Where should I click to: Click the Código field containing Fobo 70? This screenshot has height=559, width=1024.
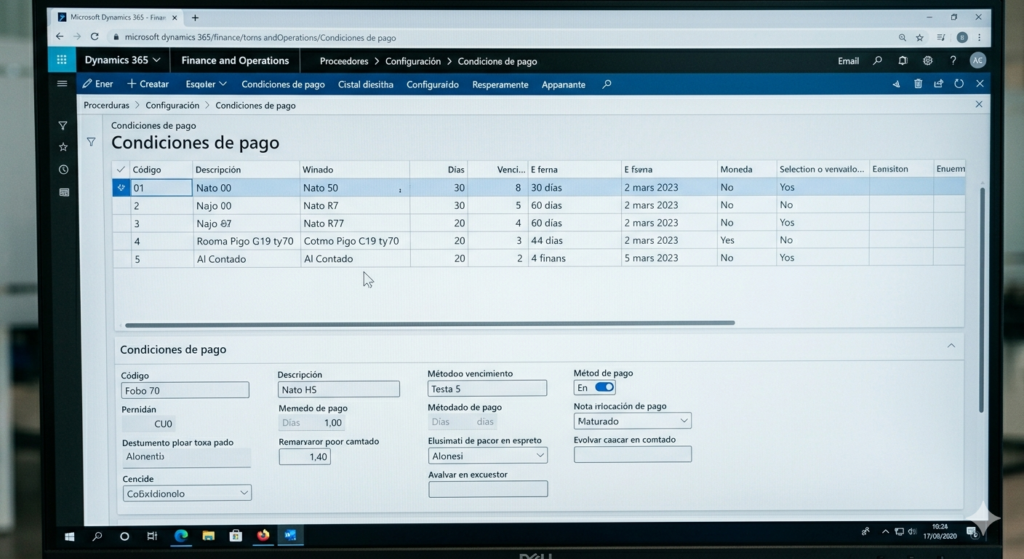(x=185, y=390)
